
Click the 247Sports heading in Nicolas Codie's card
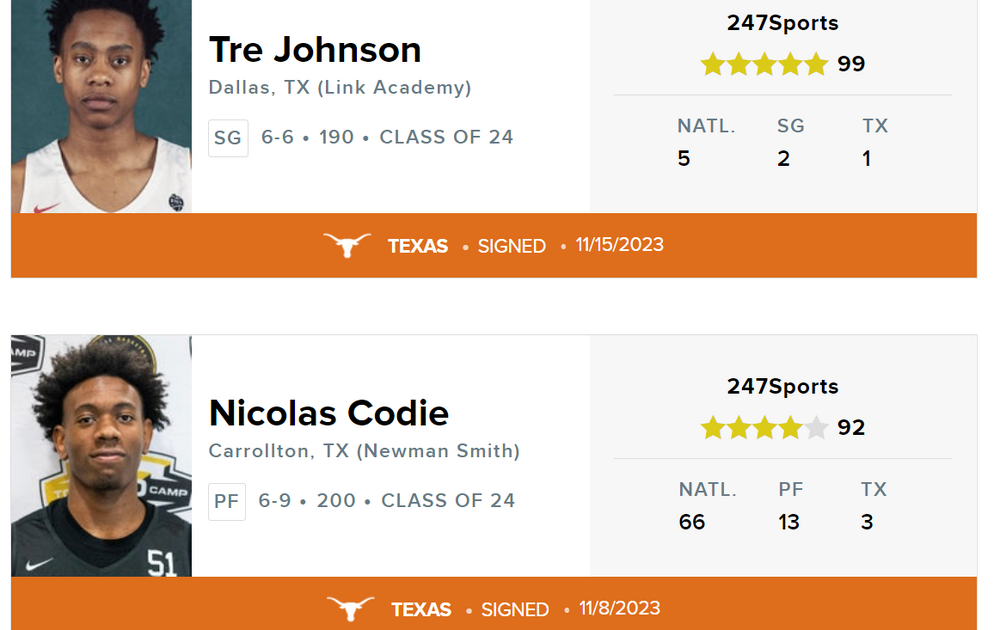click(783, 387)
